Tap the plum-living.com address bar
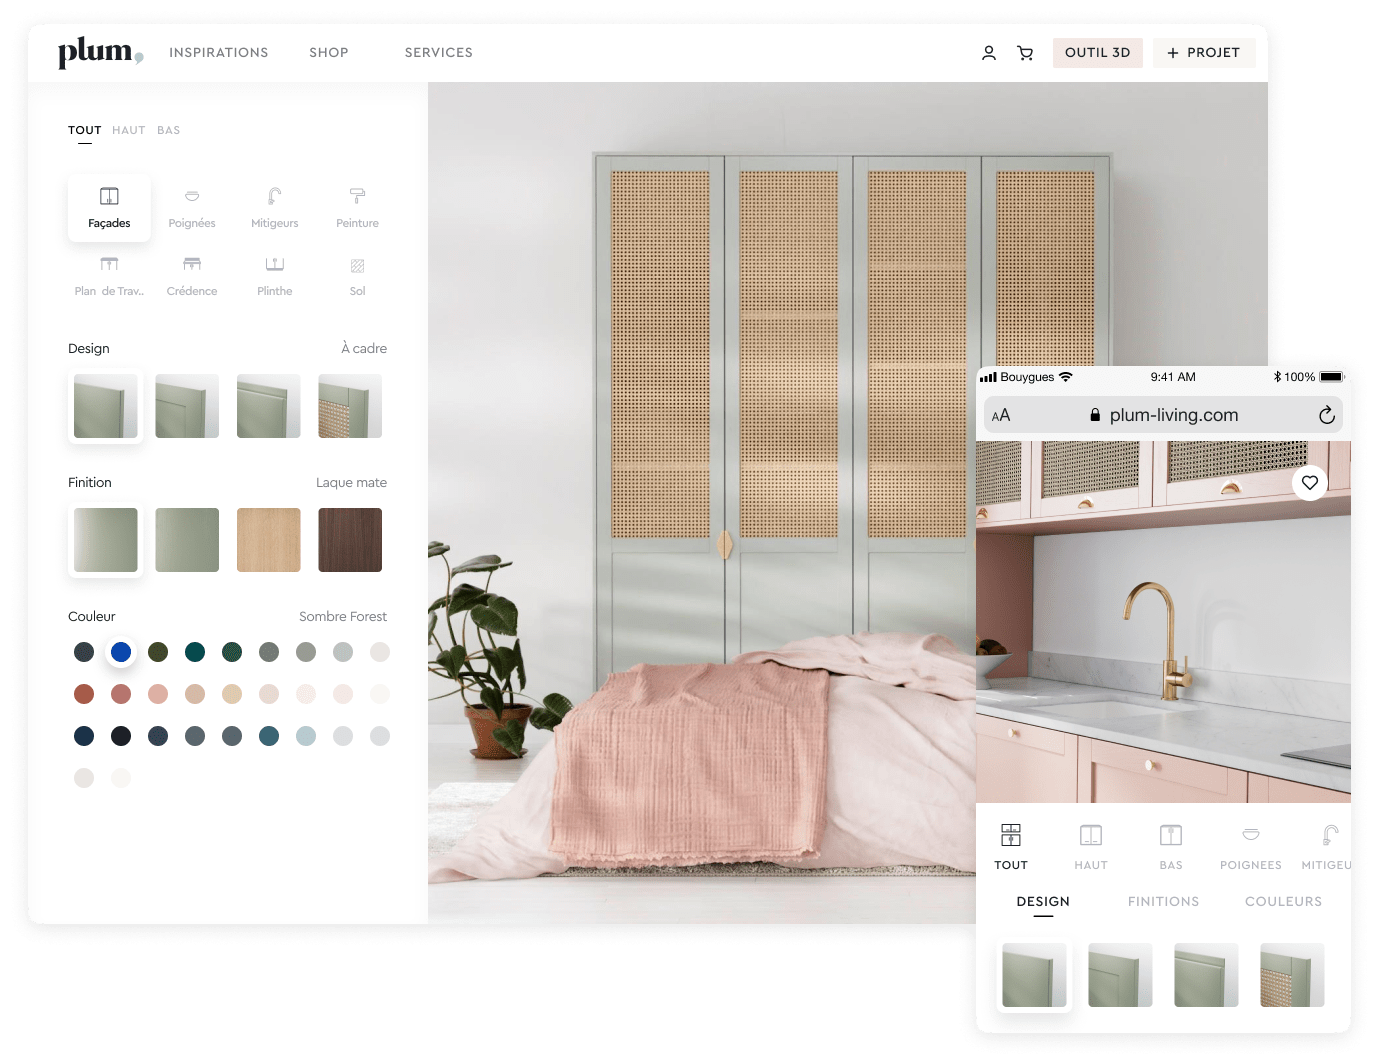This screenshot has width=1390, height=1057. coord(1163,415)
